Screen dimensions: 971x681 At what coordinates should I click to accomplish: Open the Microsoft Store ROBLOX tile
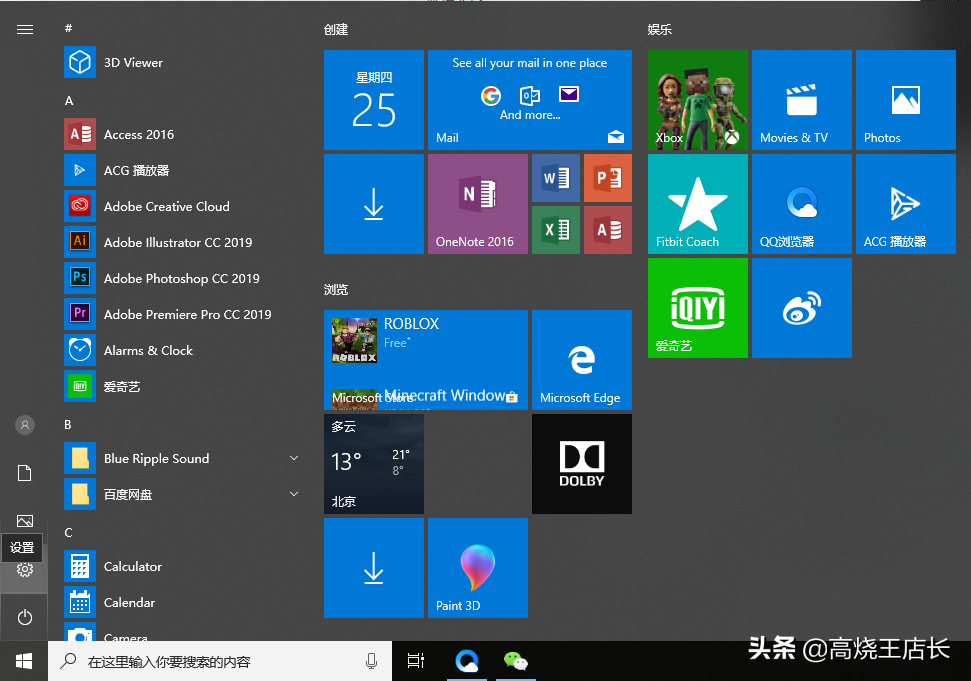426,360
